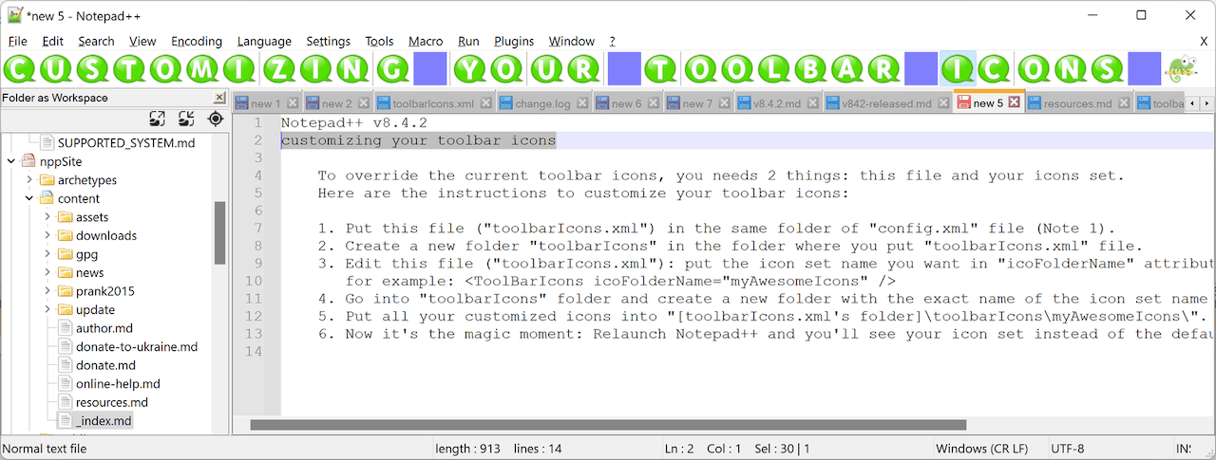Click the C icon starting CUSTOMIZING
The height and width of the screenshot is (460, 1216).
22,69
